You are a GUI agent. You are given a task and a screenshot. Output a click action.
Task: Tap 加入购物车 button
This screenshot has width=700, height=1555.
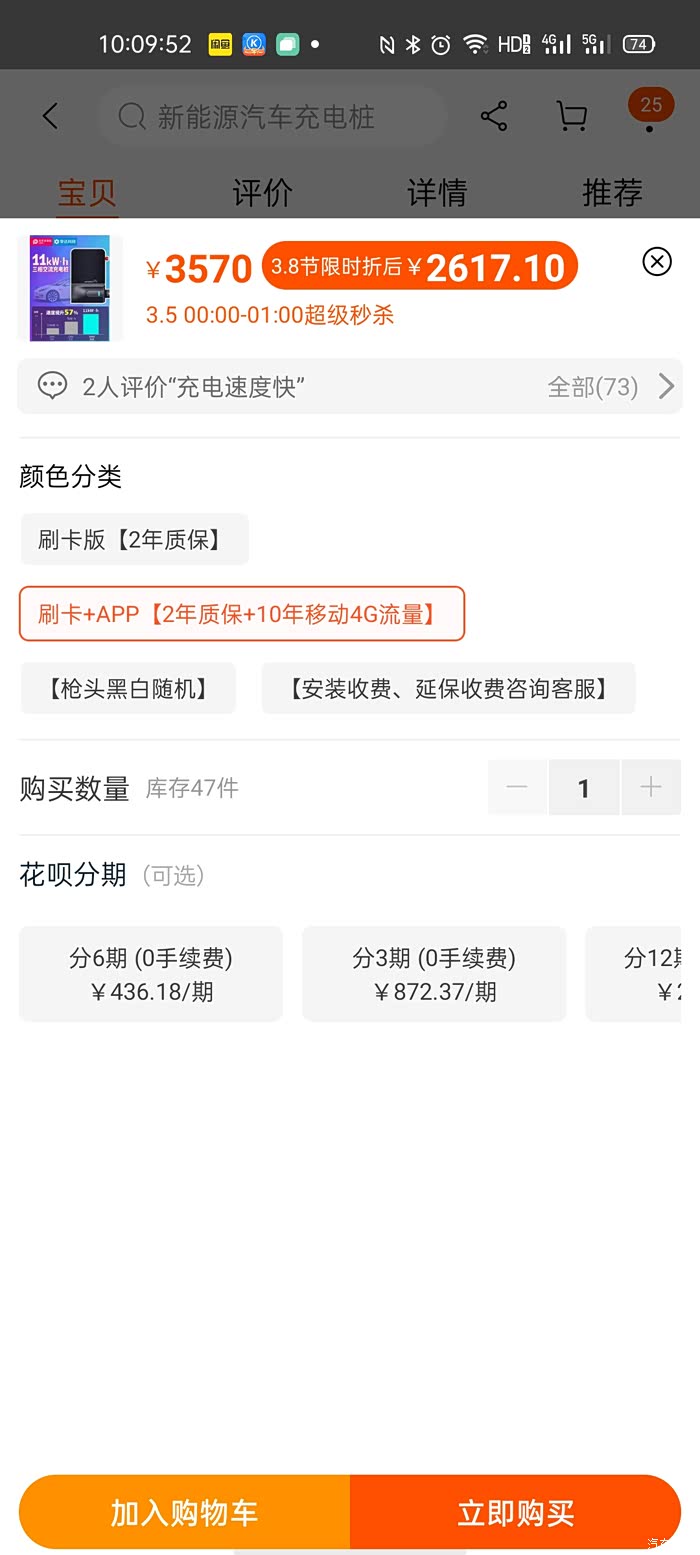click(x=185, y=1512)
